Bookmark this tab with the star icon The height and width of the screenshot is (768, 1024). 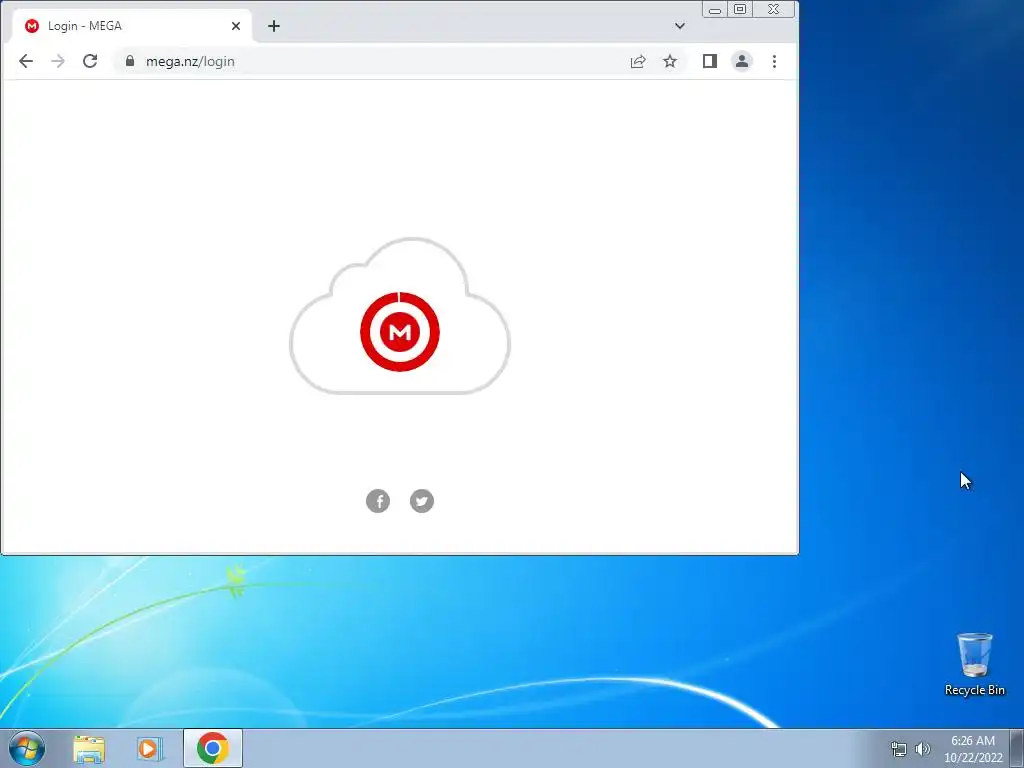click(670, 61)
